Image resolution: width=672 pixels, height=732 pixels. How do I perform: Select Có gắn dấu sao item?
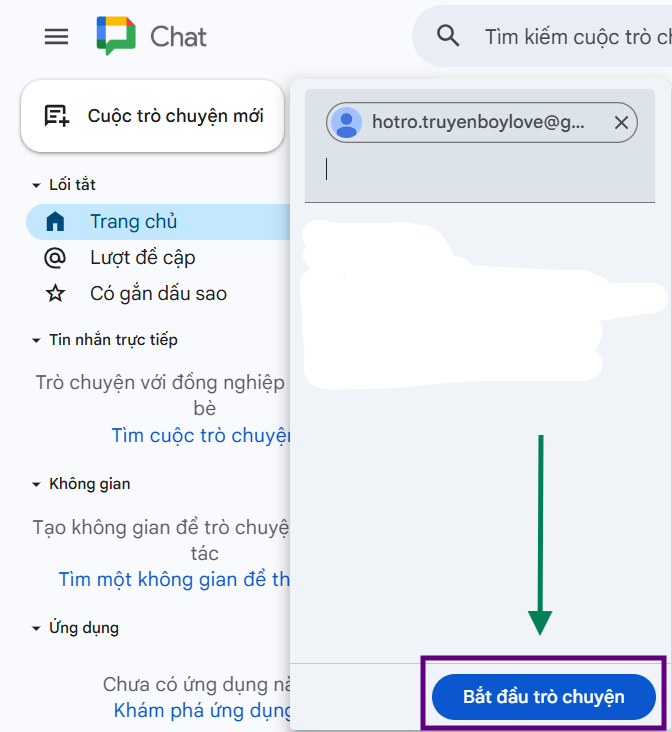coord(158,294)
